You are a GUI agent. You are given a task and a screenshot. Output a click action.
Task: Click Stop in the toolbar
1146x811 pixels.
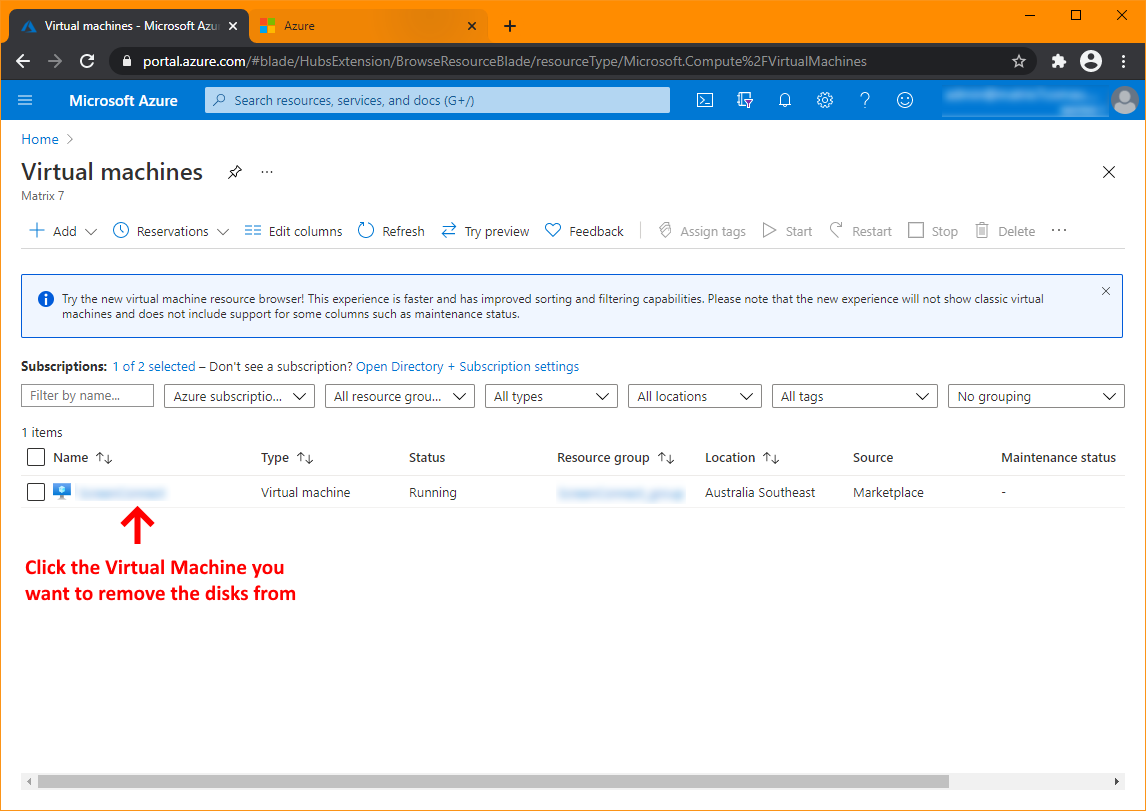click(933, 231)
